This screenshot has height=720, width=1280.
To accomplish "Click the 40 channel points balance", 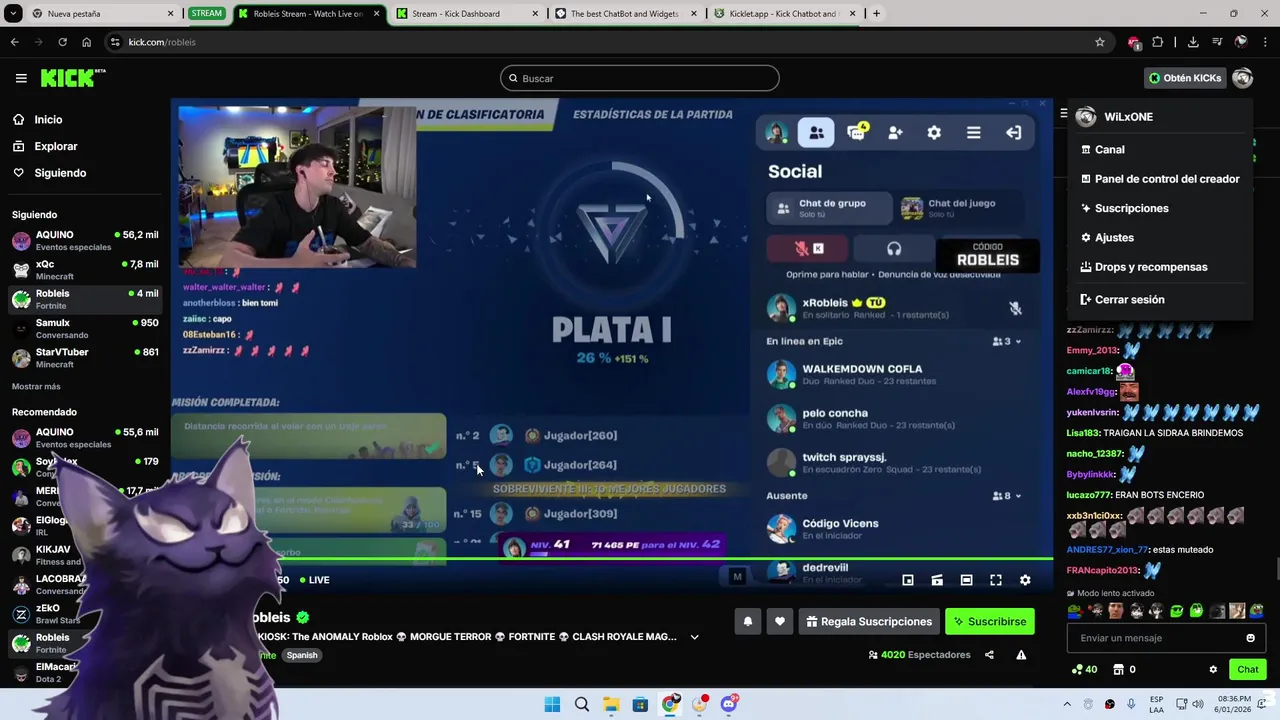I will (x=1085, y=670).
